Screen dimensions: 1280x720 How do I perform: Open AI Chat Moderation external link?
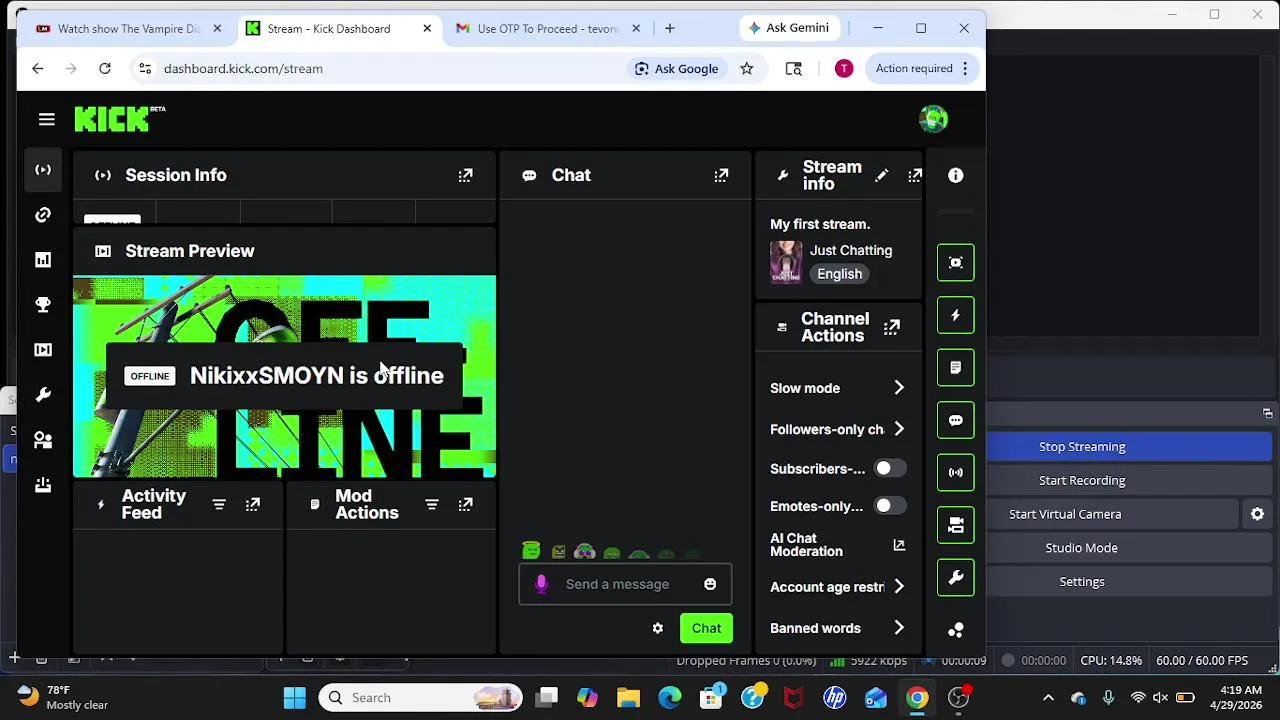coord(899,545)
